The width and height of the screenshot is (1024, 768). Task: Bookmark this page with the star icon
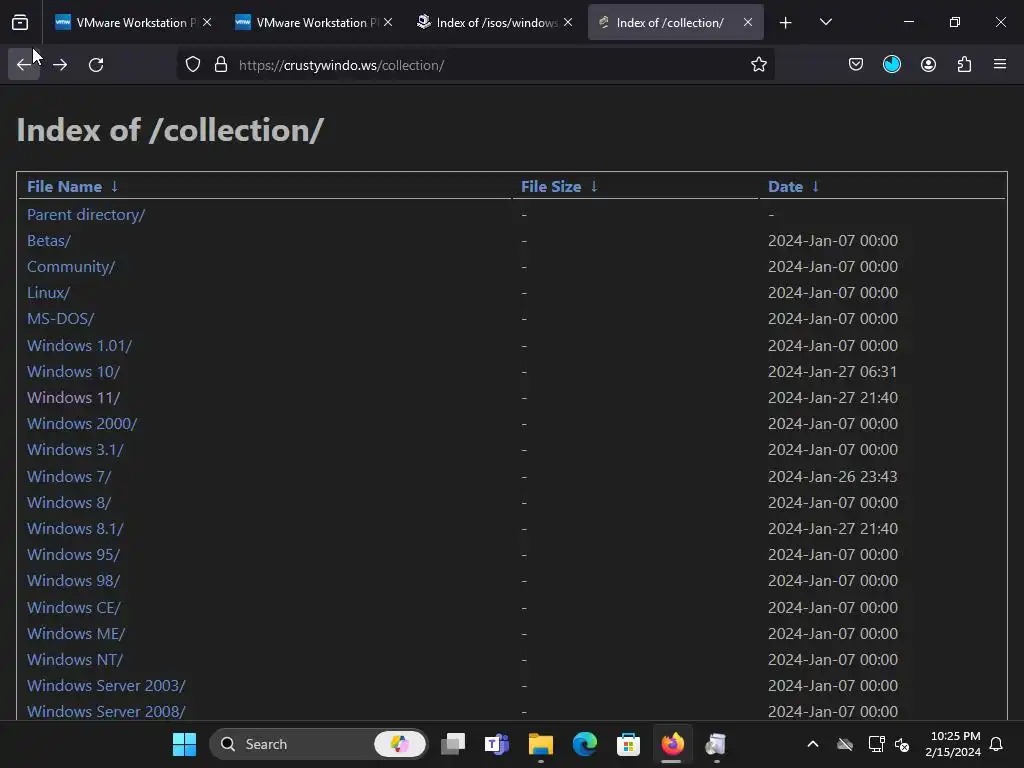point(758,65)
